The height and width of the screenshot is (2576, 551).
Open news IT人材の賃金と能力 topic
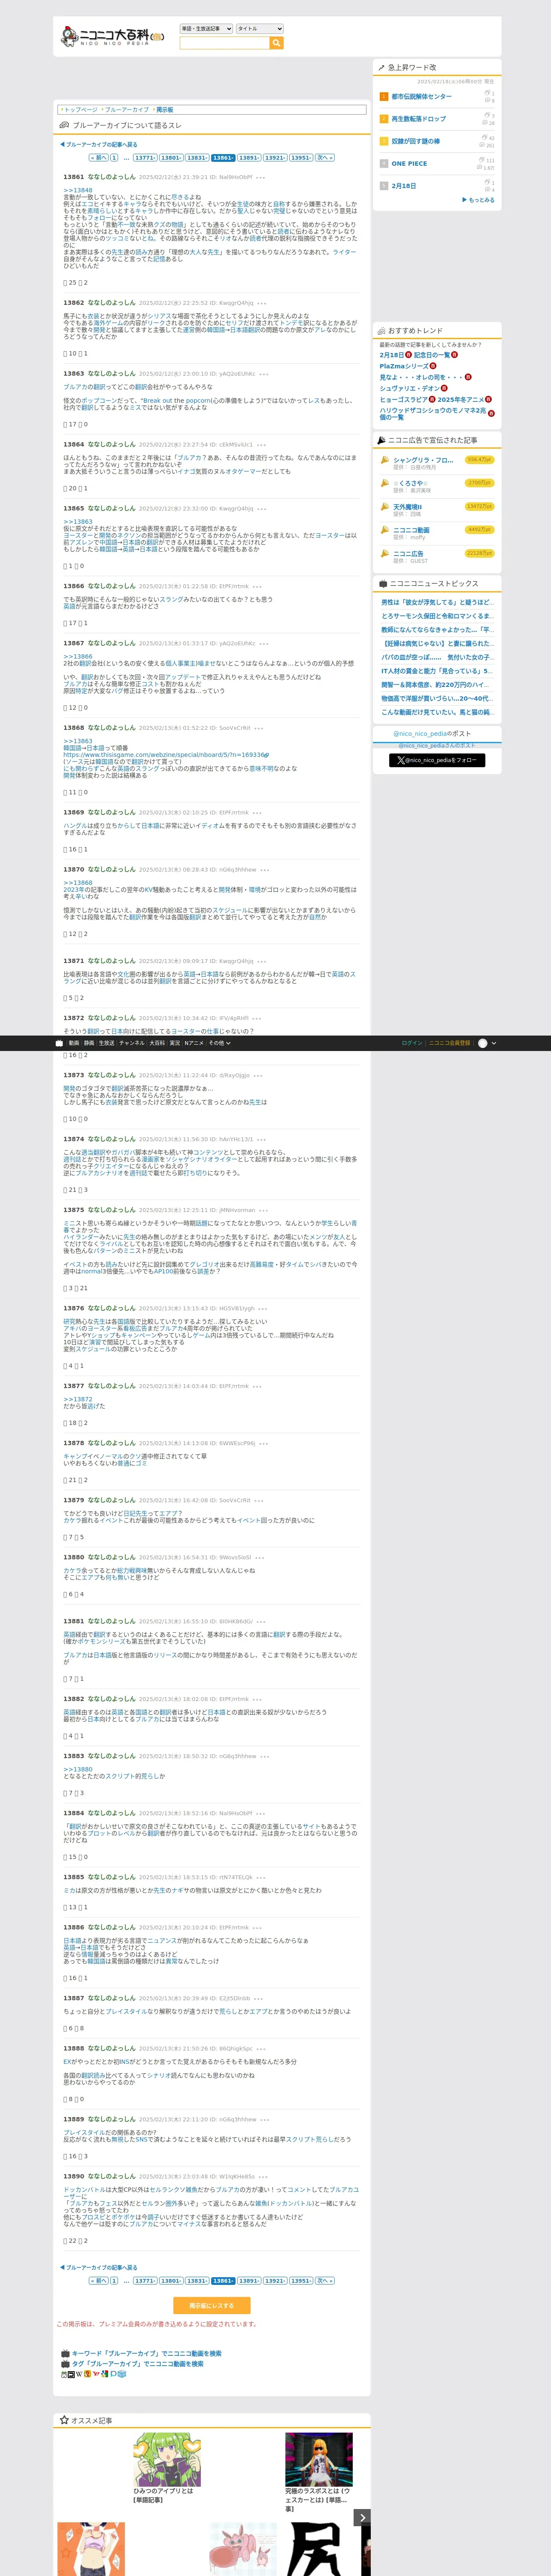point(437,671)
